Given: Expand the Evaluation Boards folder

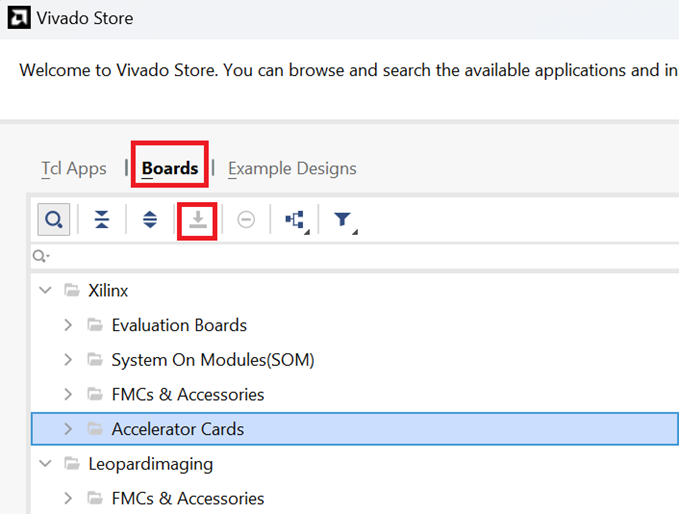Looking at the screenshot, I should 68,325.
